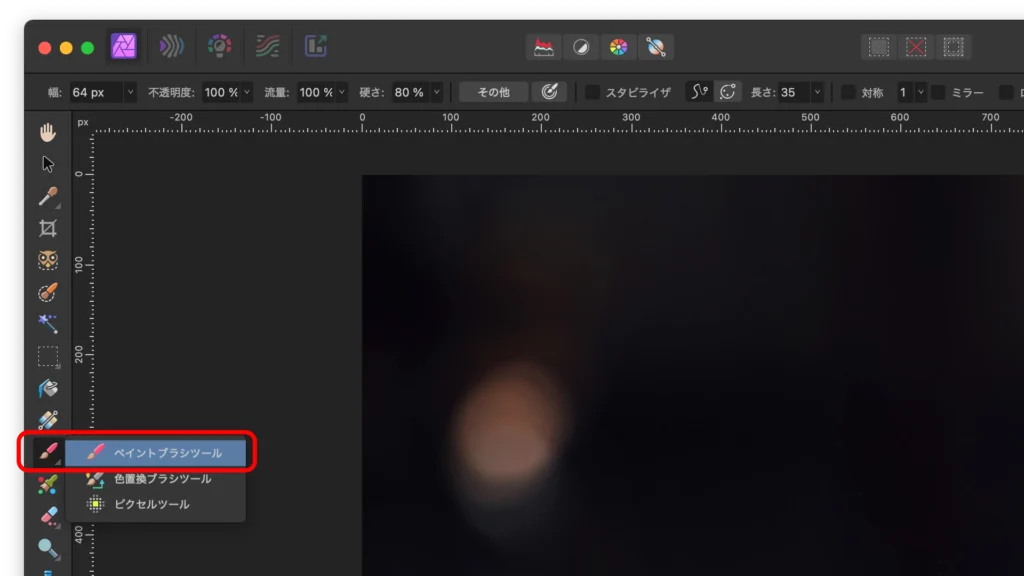Image resolution: width=1024 pixels, height=576 pixels.
Task: Apply Auto Levels from toolbar
Action: click(x=544, y=47)
